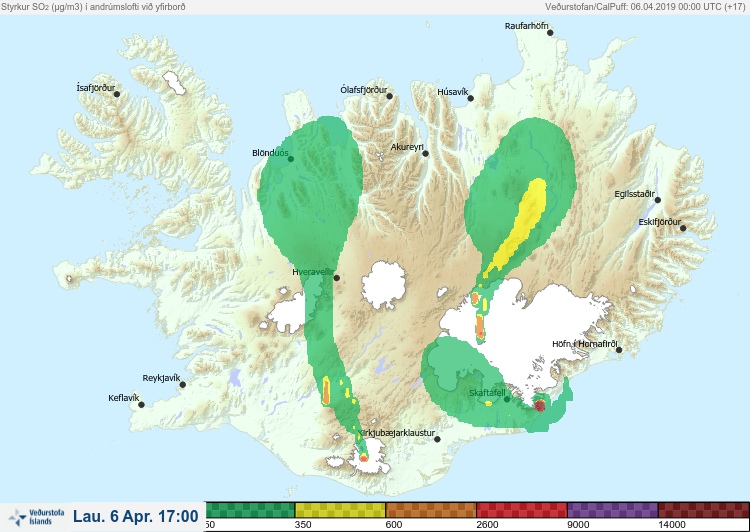
Task: Click the Raufarhöfn city marker dot
Action: [550, 33]
